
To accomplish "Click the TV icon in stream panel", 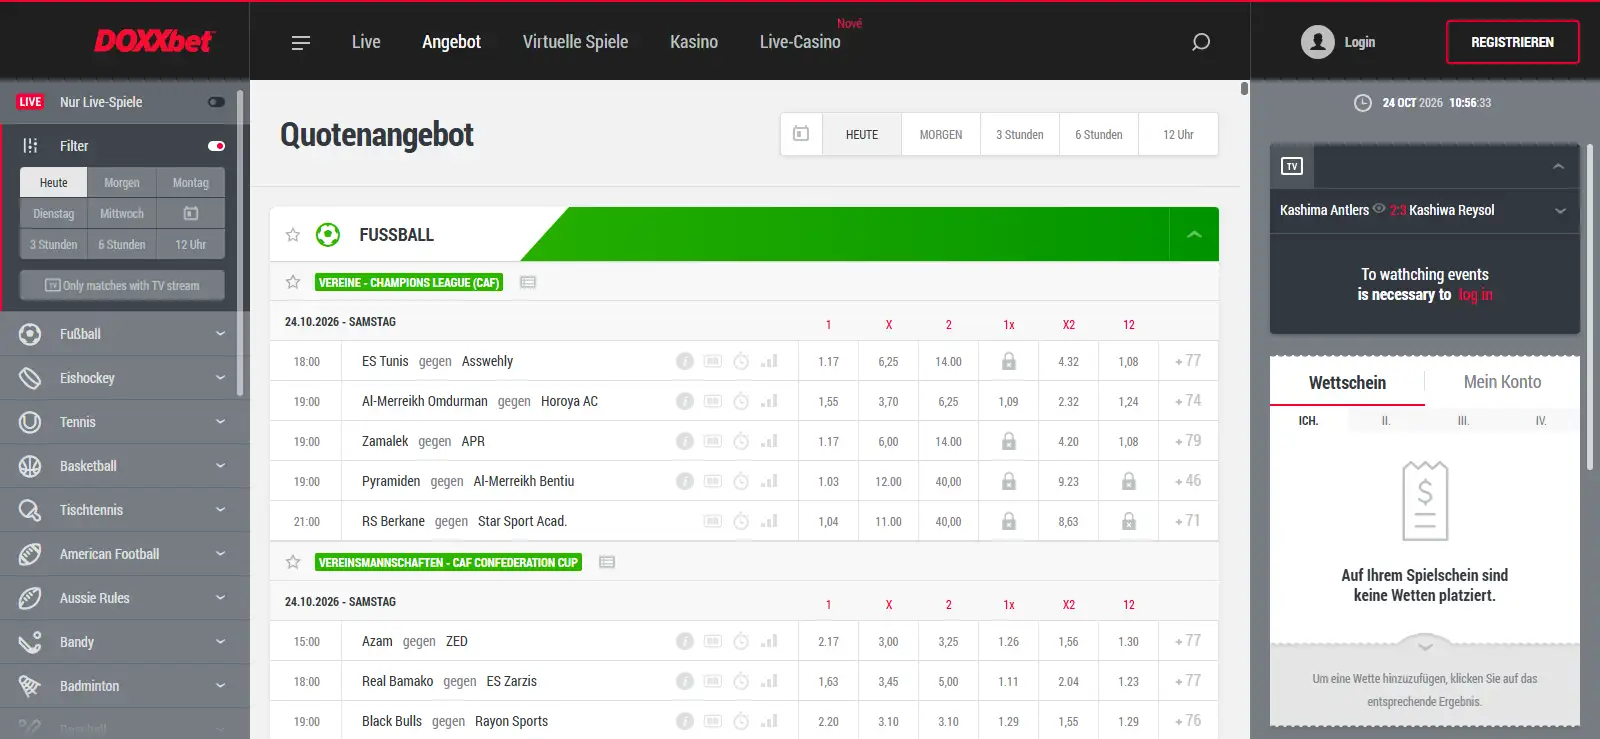I will [1292, 166].
